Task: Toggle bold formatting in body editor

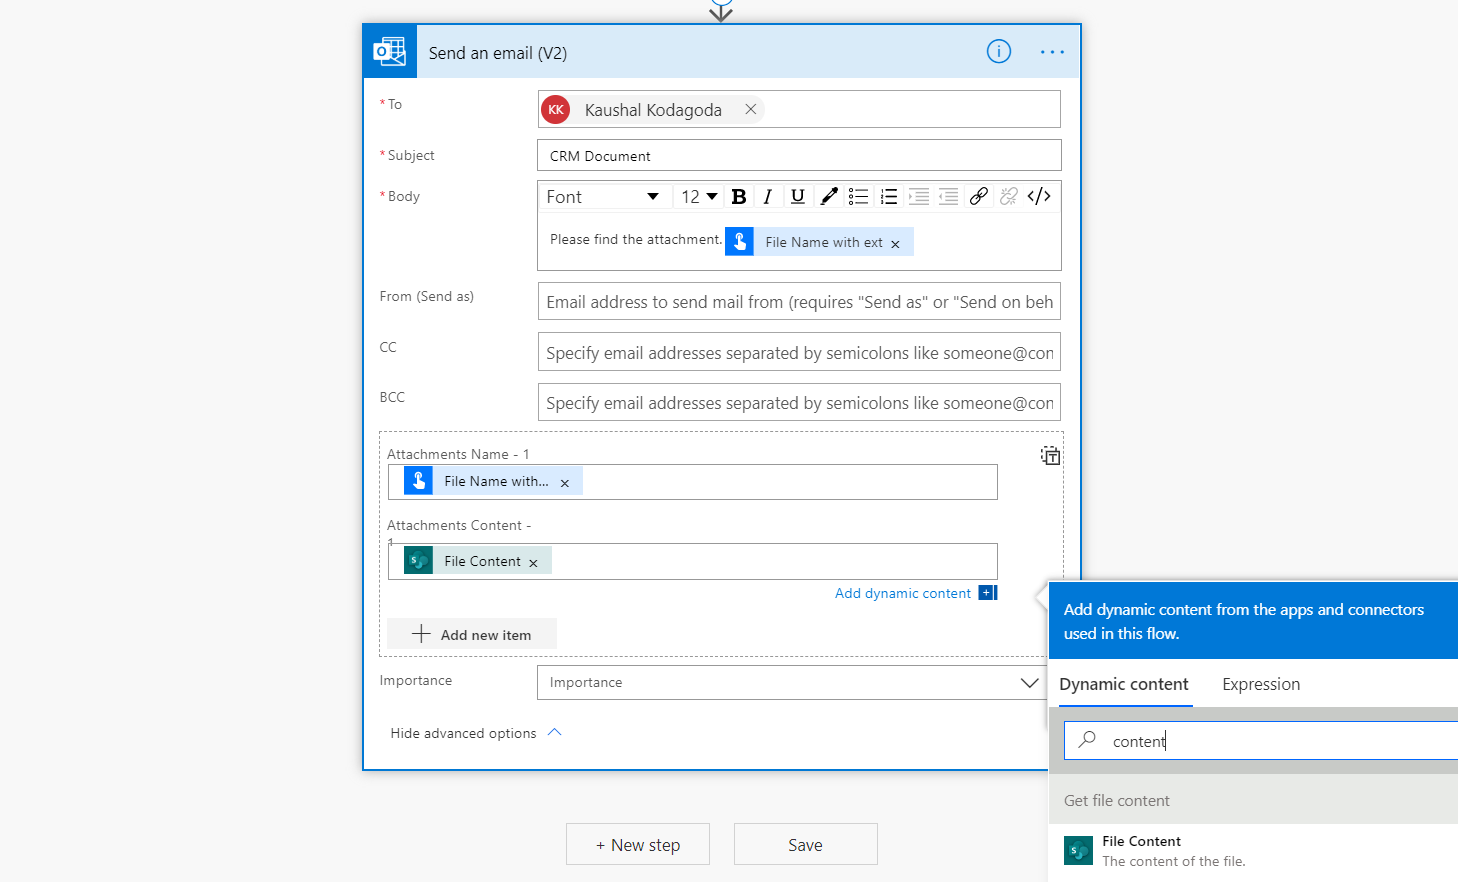Action: coord(739,197)
